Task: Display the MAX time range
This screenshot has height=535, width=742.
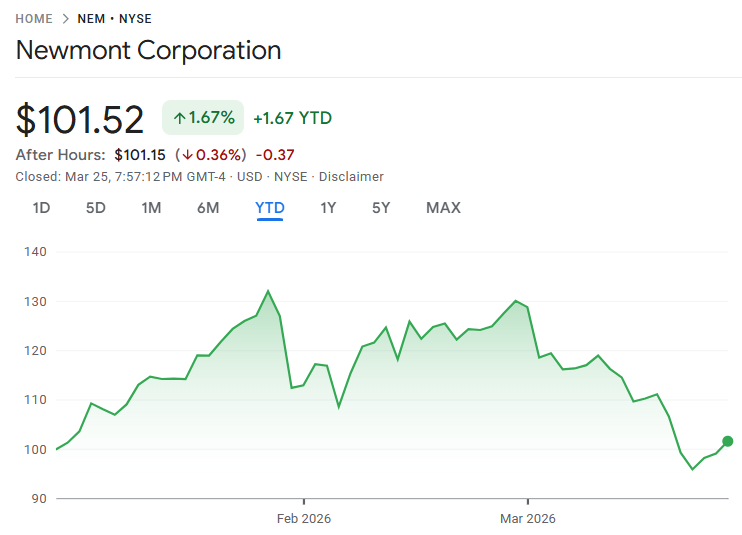Action: pyautogui.click(x=443, y=208)
